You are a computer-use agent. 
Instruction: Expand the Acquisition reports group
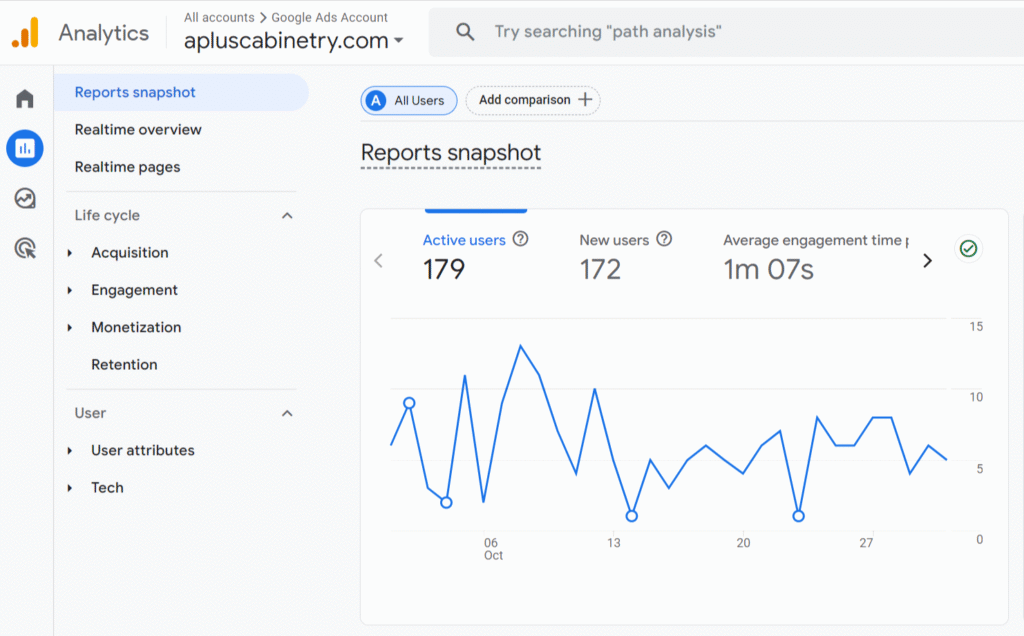[x=129, y=253]
